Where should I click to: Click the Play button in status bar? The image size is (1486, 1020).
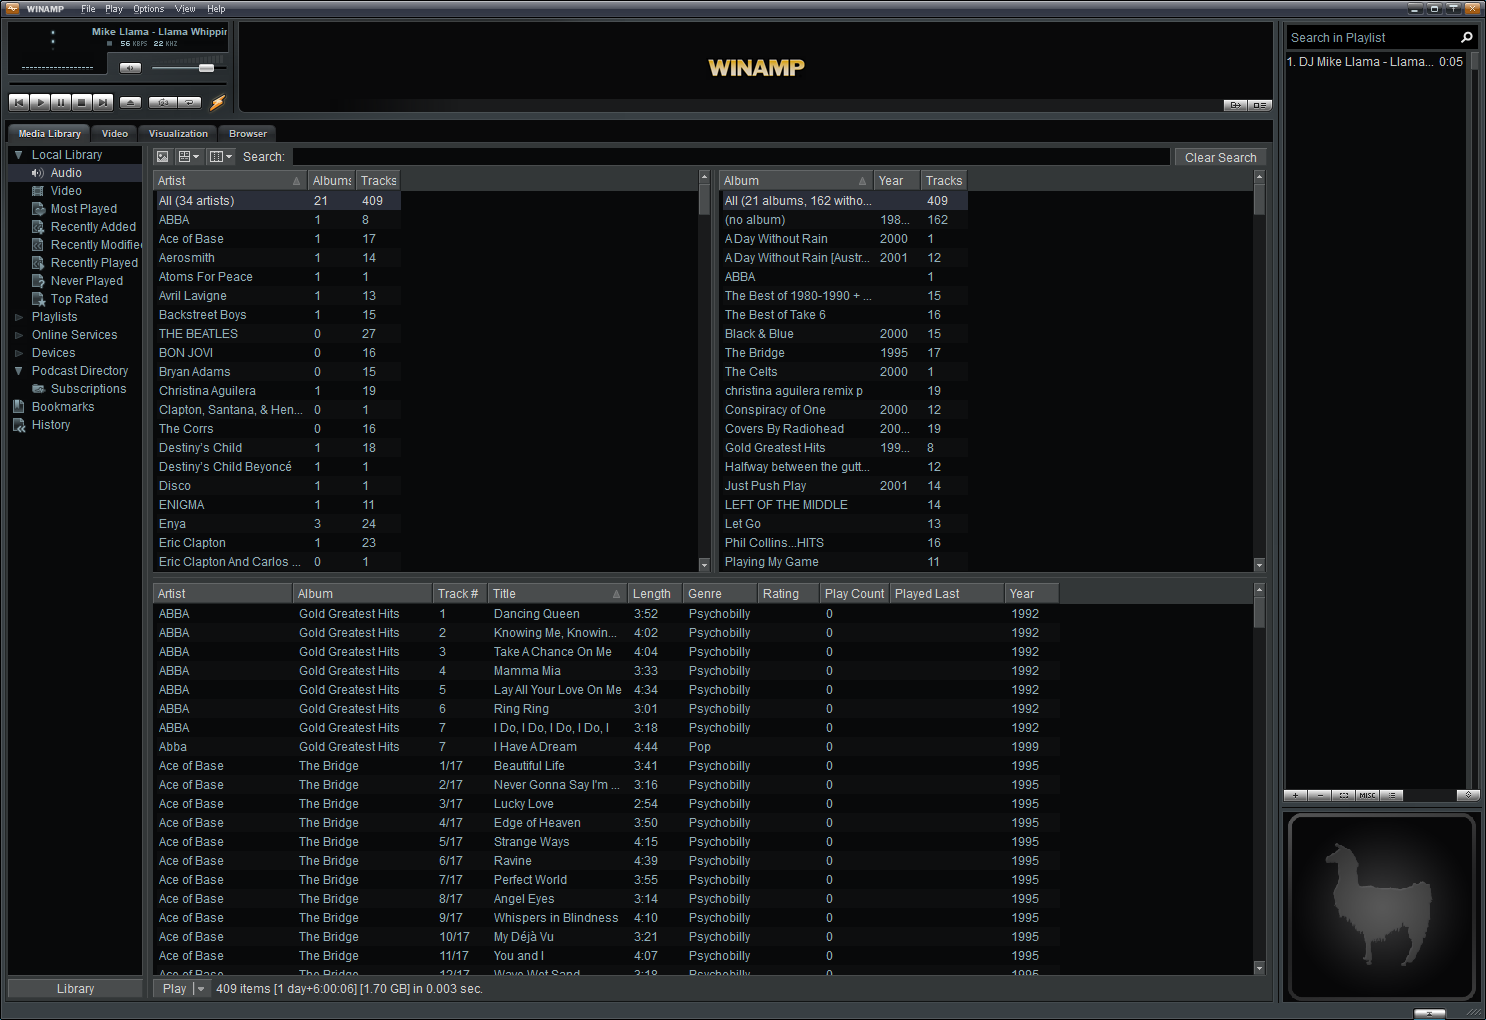pyautogui.click(x=174, y=989)
